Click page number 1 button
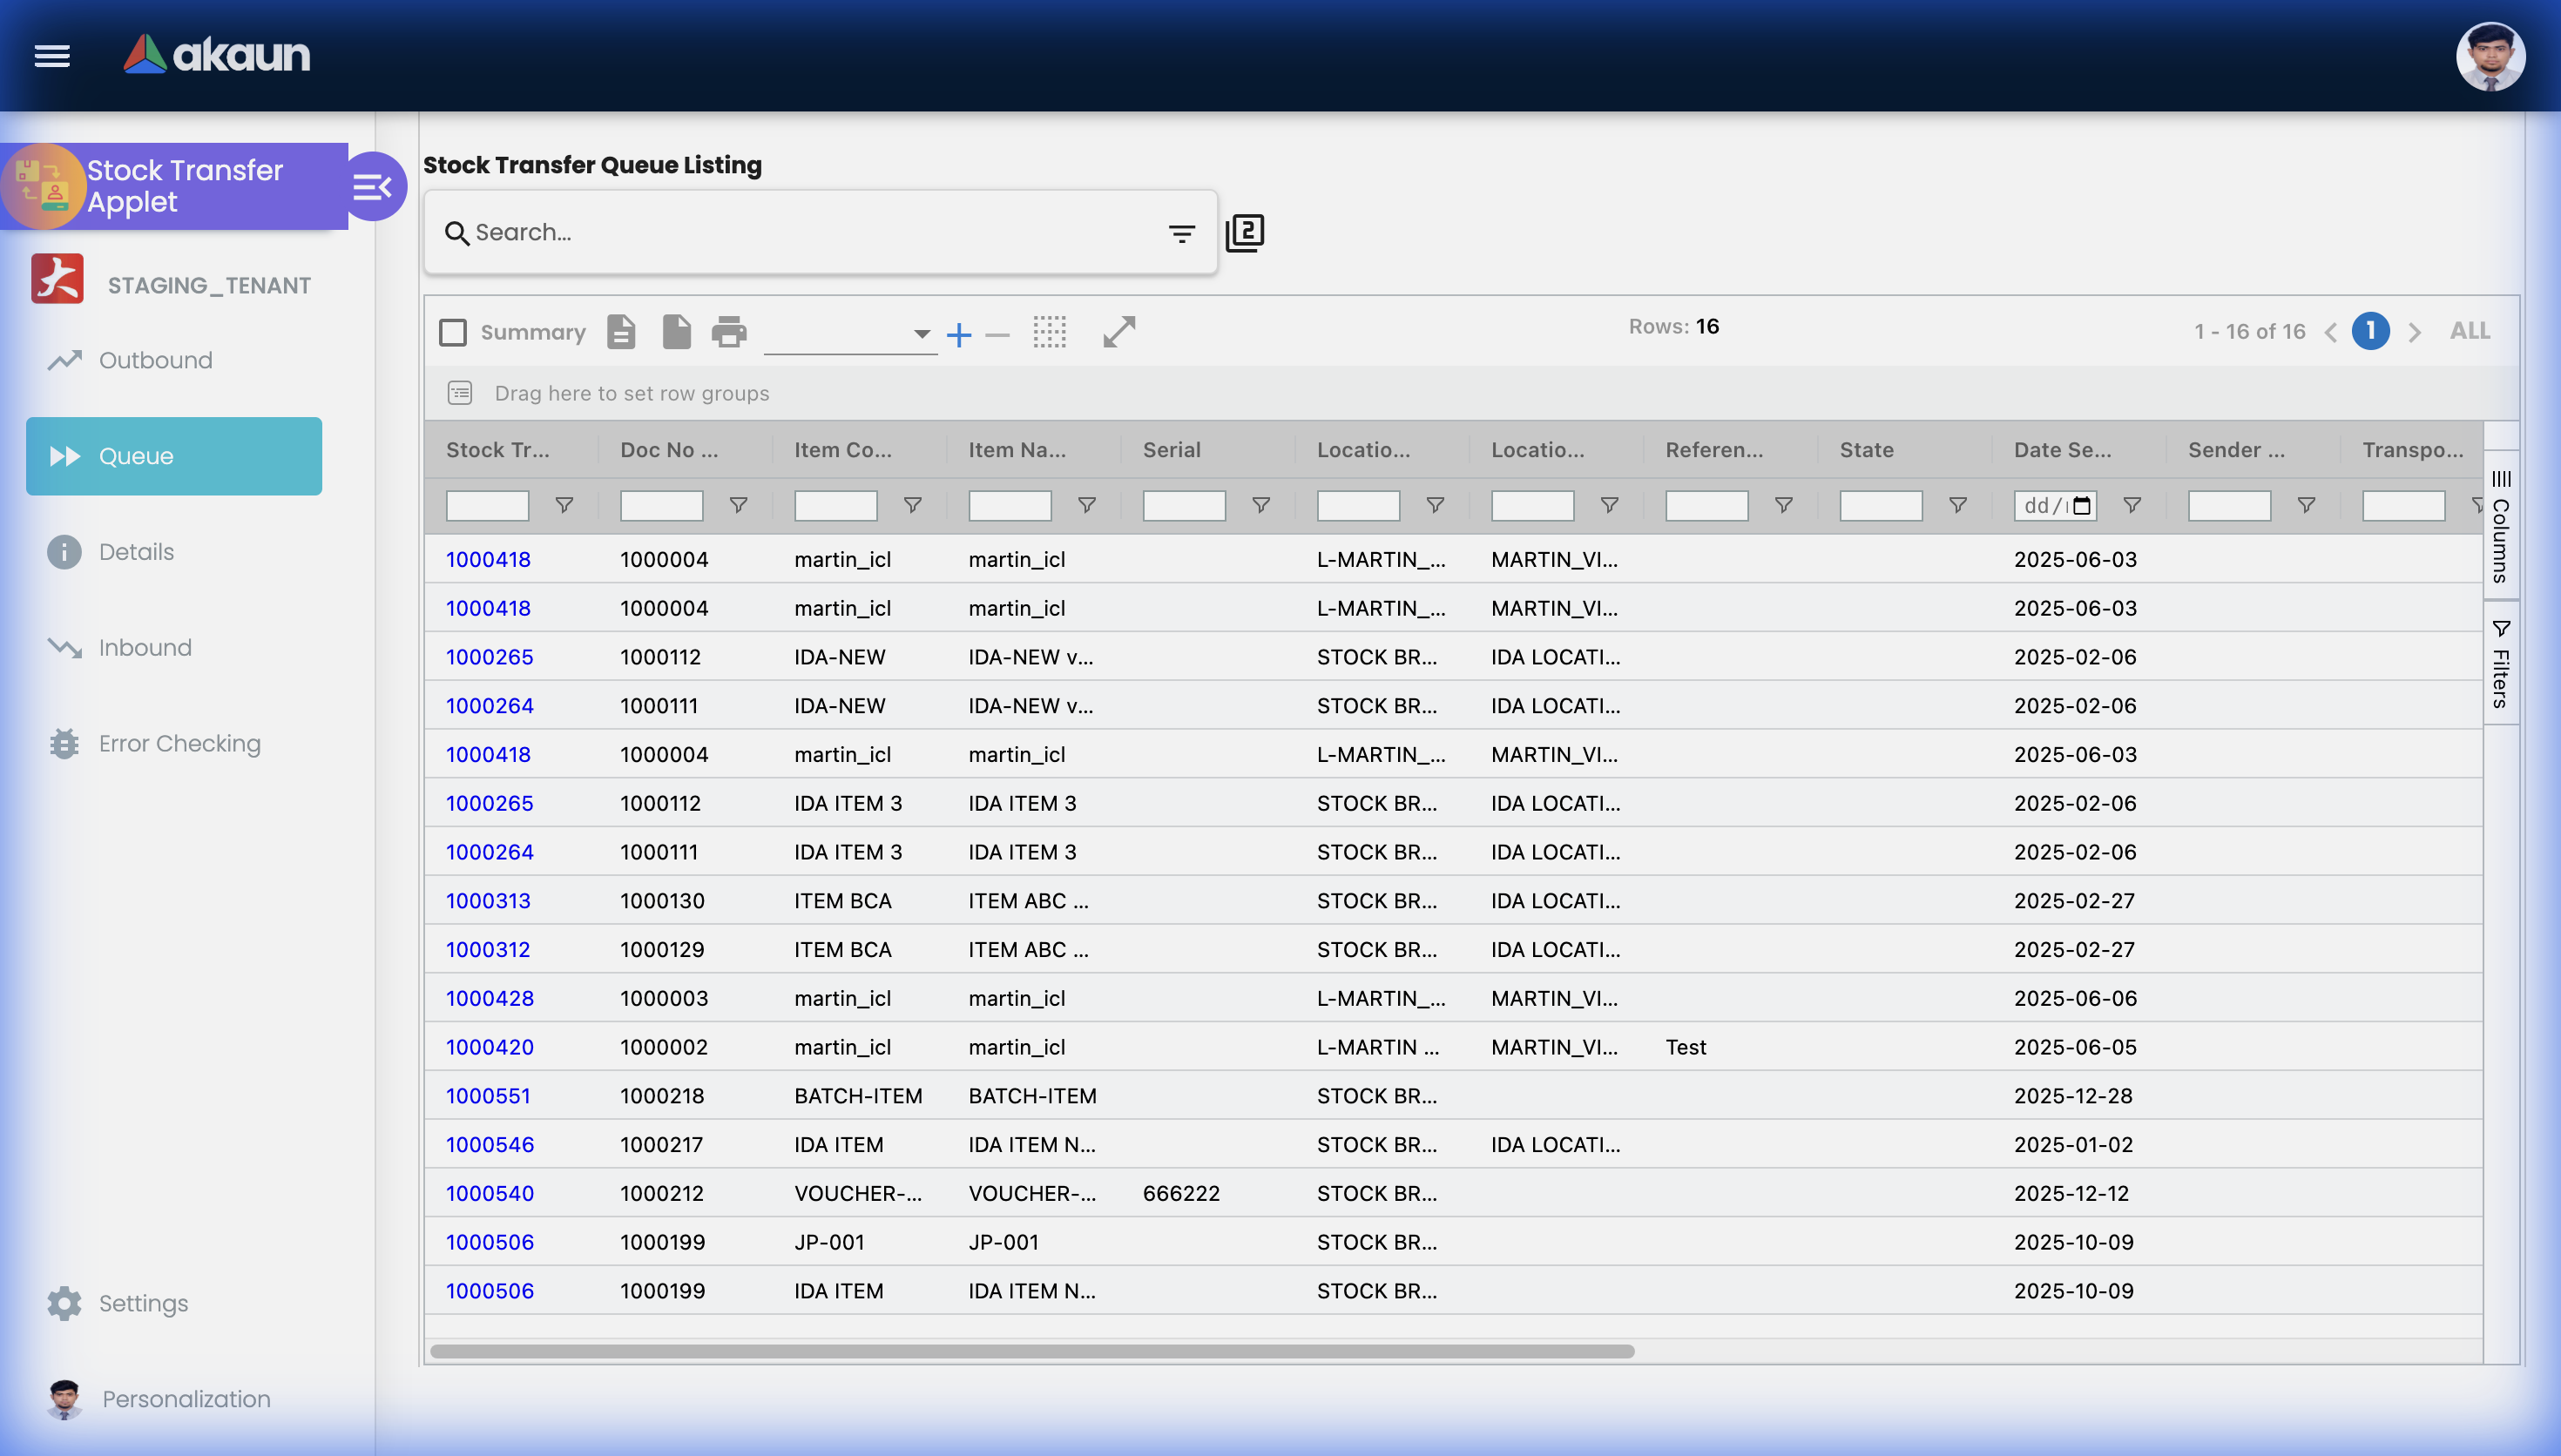2561x1456 pixels. pyautogui.click(x=2370, y=331)
